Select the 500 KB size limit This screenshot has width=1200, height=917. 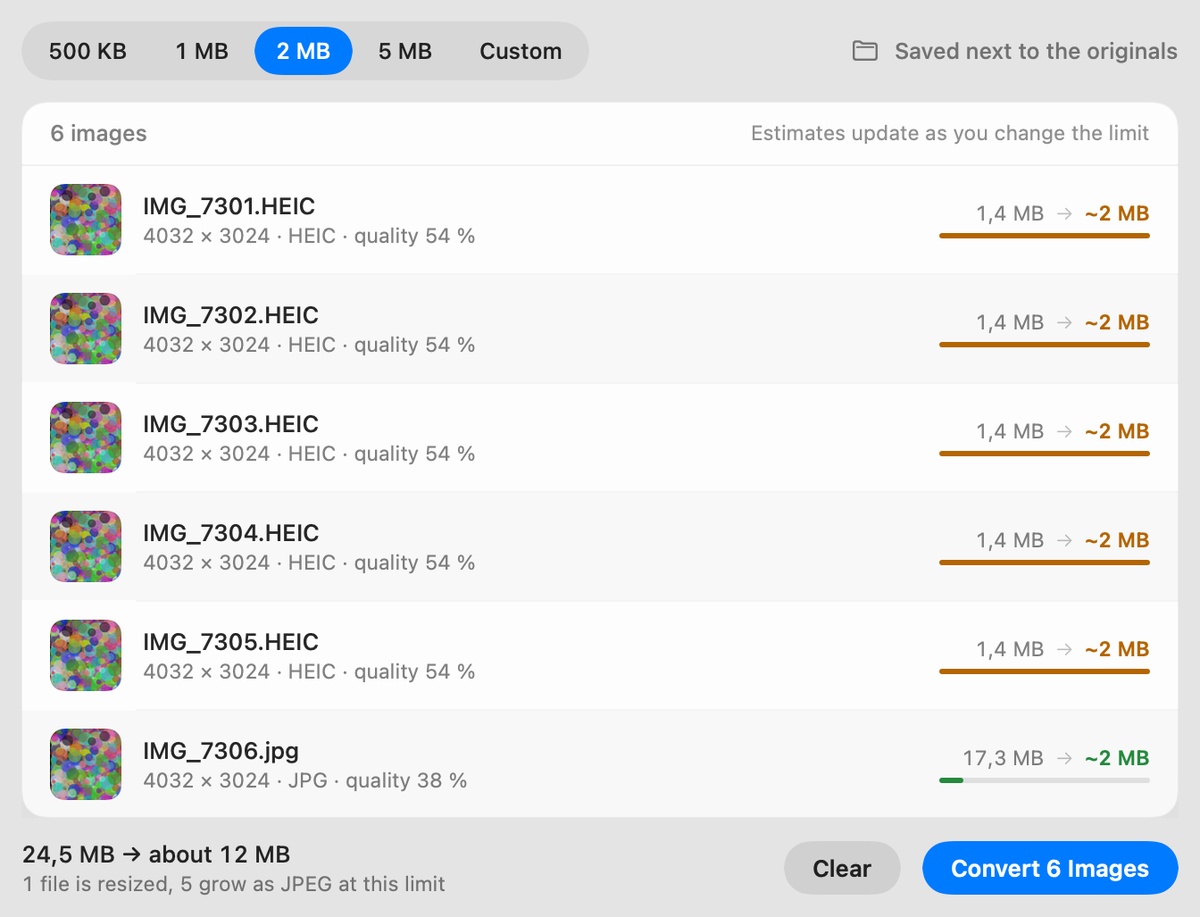(x=88, y=51)
